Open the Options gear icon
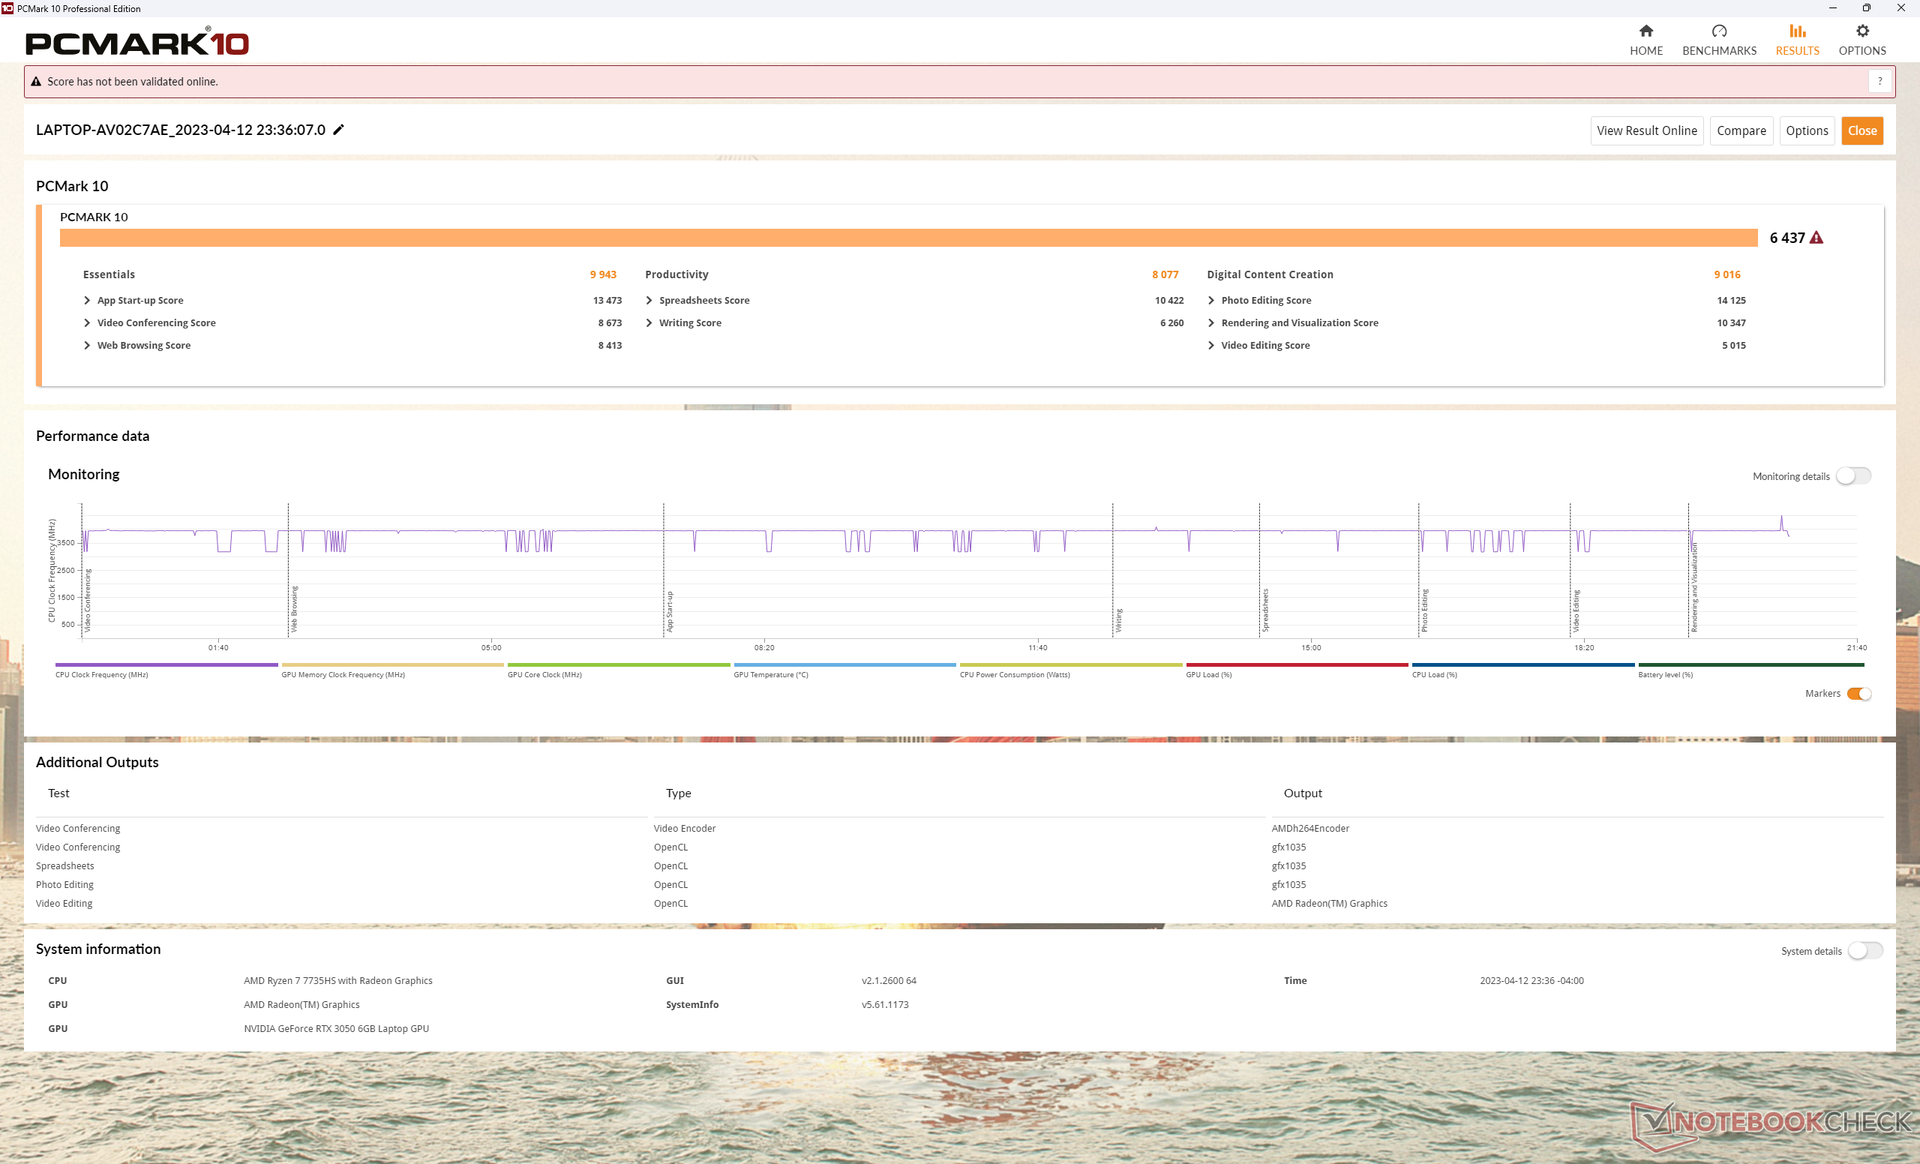The image size is (1920, 1164). click(1862, 31)
